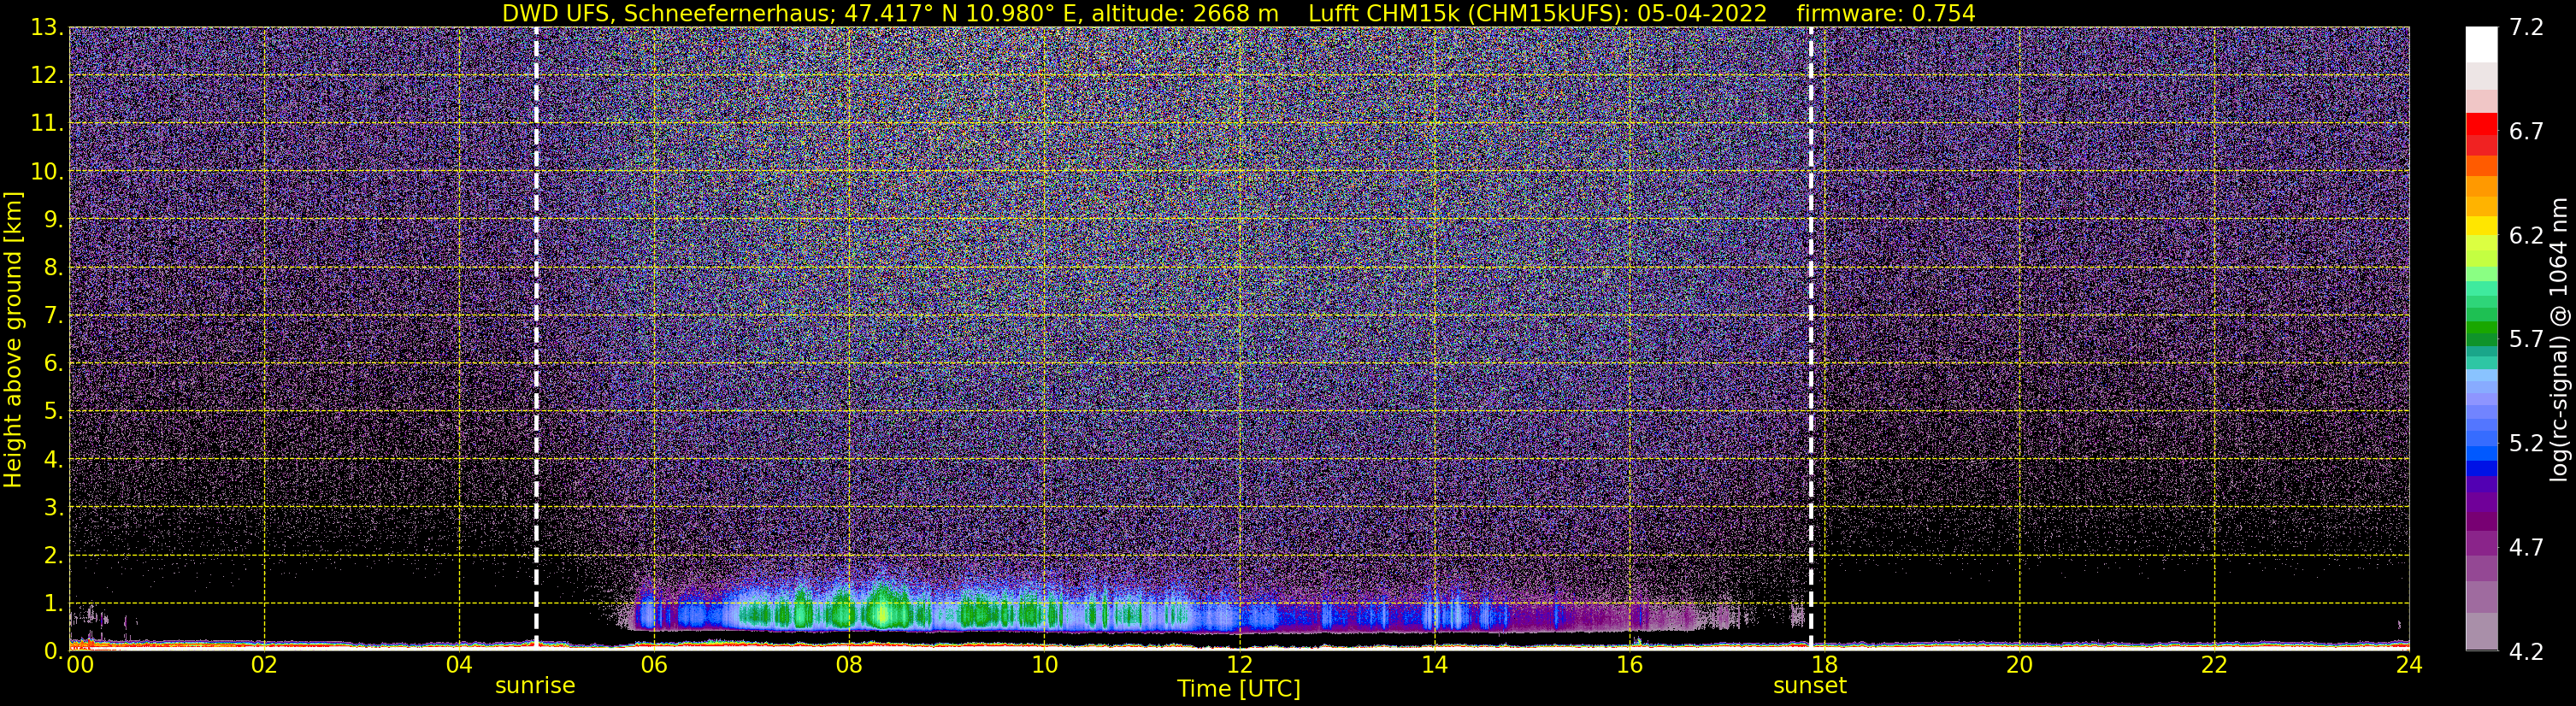Click the 'firmware: 0.754' title text

click(x=1886, y=14)
